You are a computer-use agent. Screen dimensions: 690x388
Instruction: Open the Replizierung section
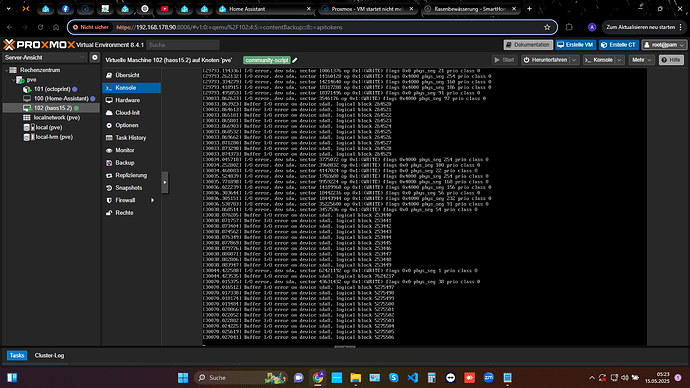tap(132, 176)
